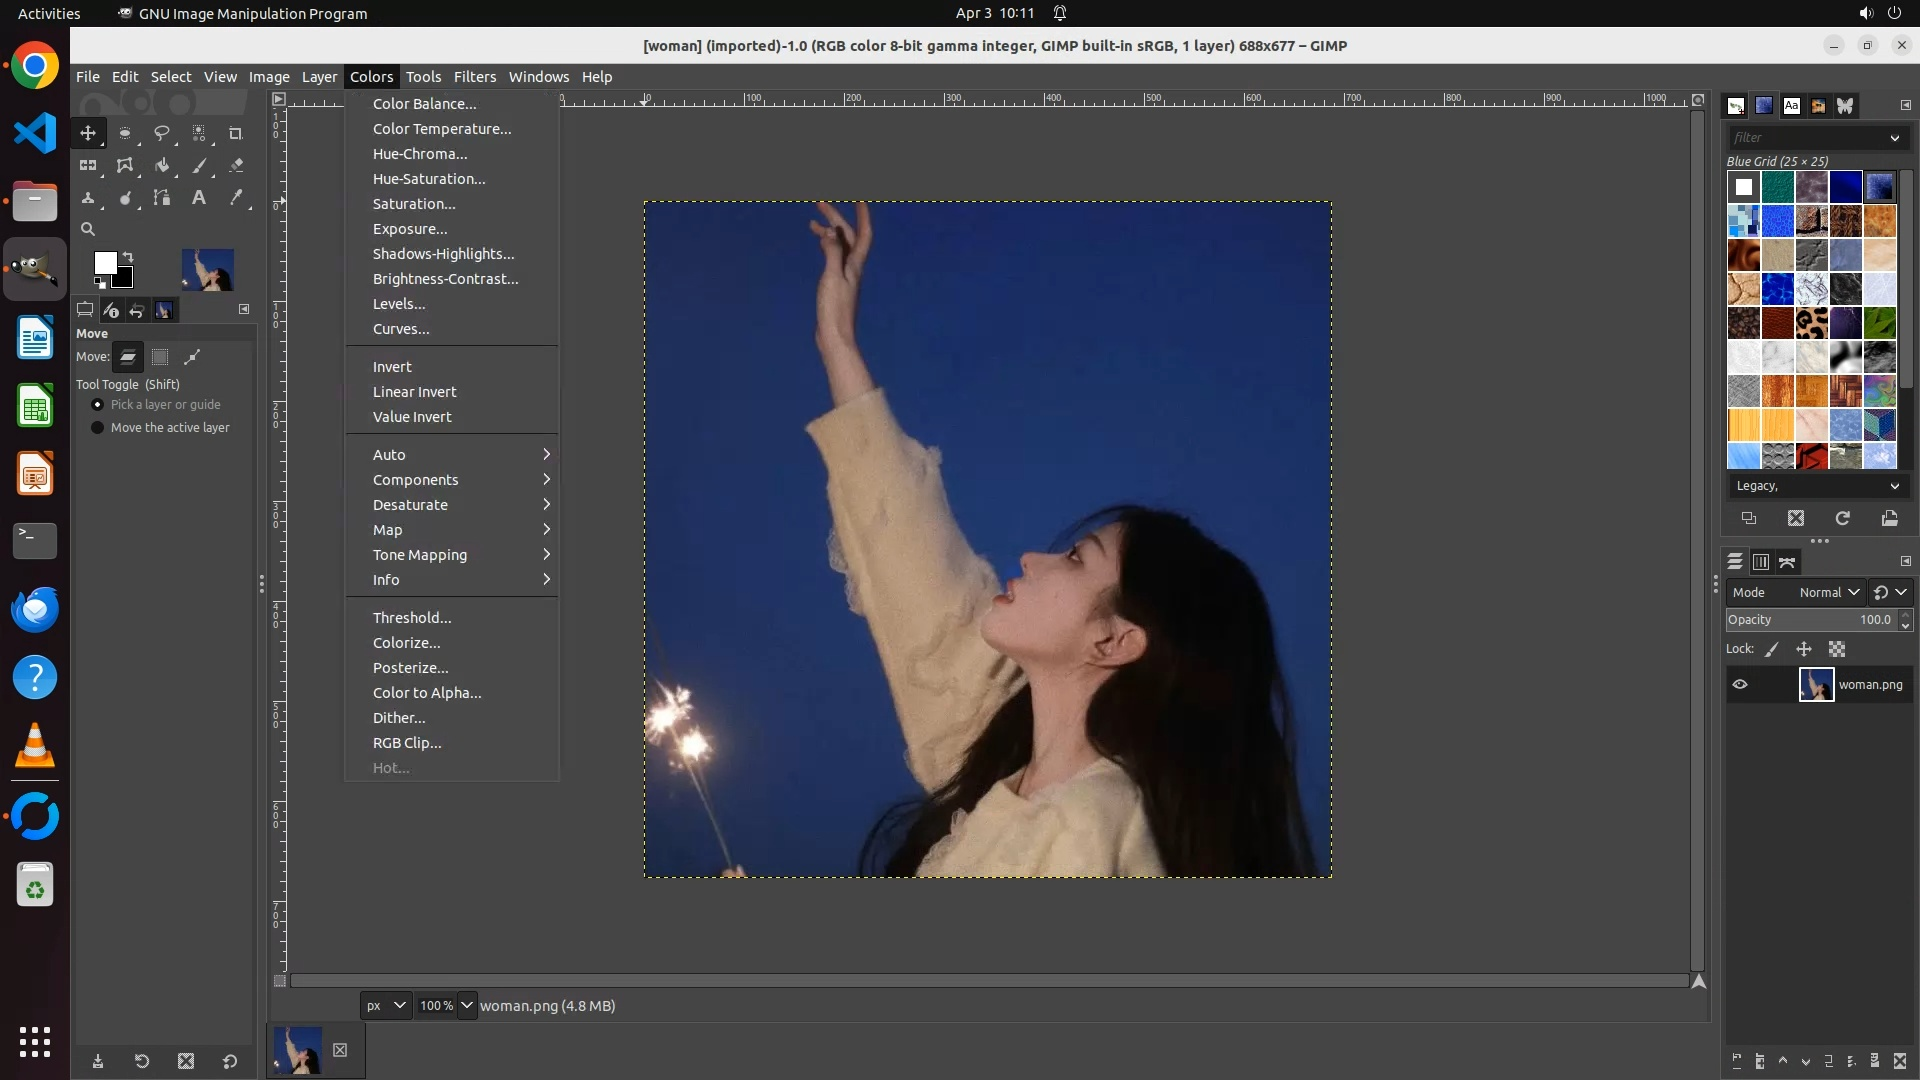Swap foreground and background colors
Viewport: 1920px width, 1080px height.
click(128, 257)
